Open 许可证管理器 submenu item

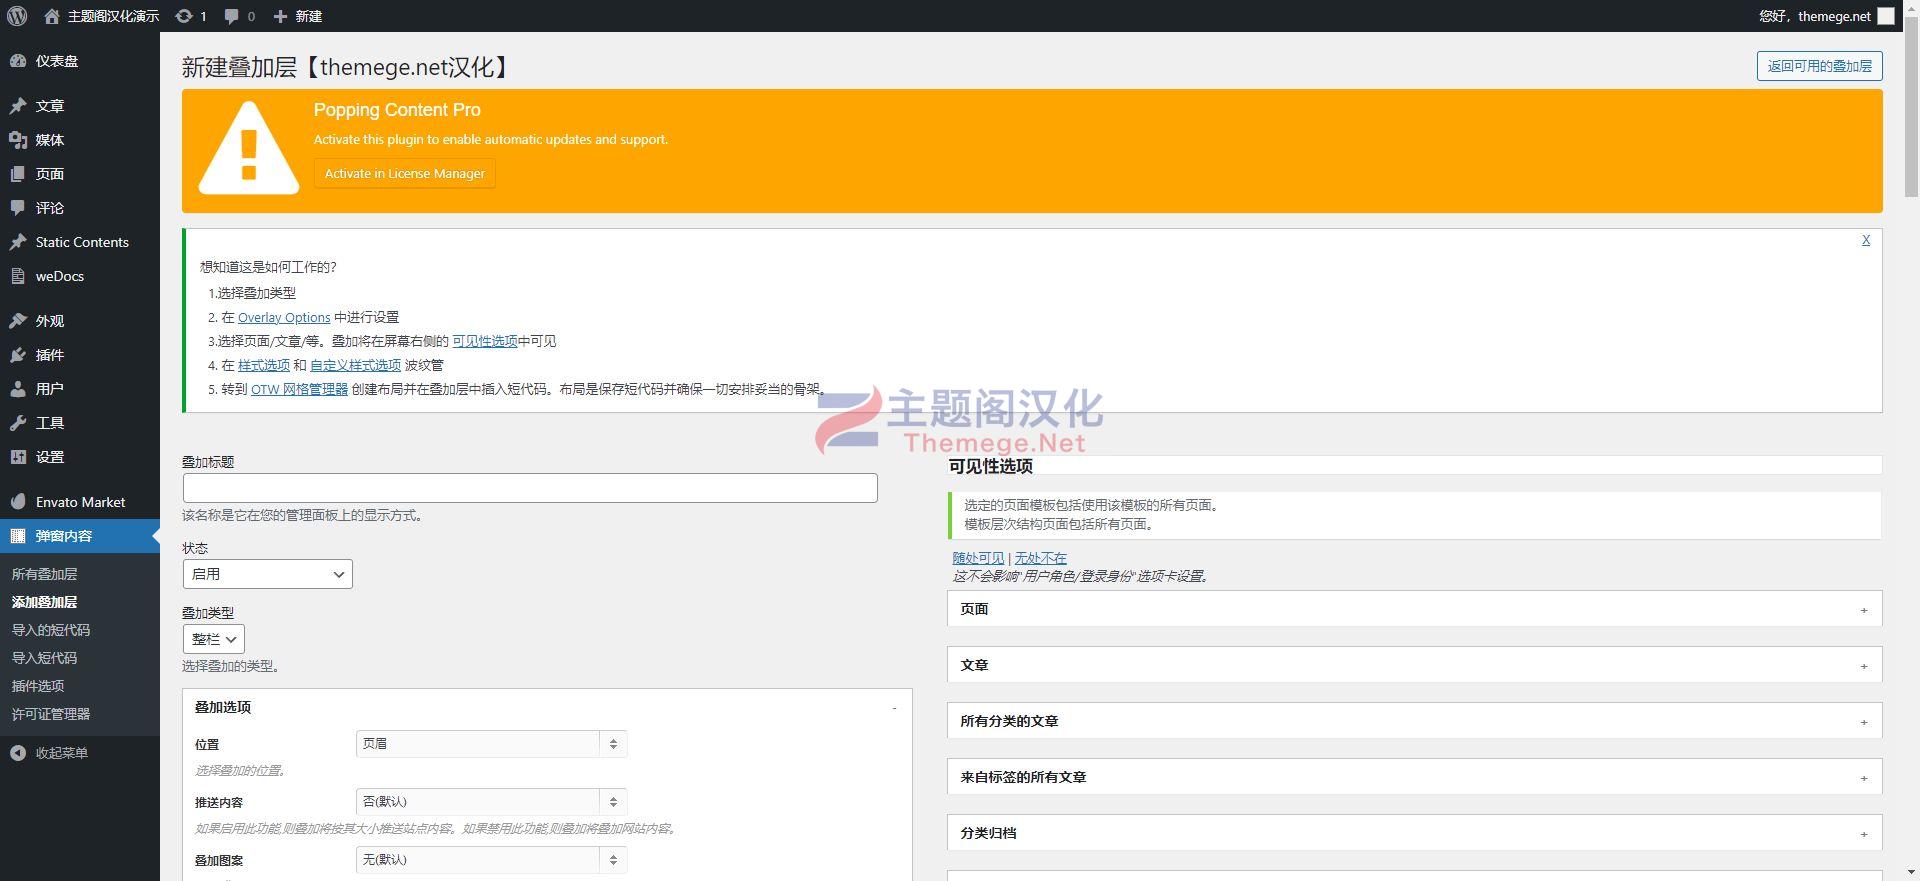click(51, 714)
